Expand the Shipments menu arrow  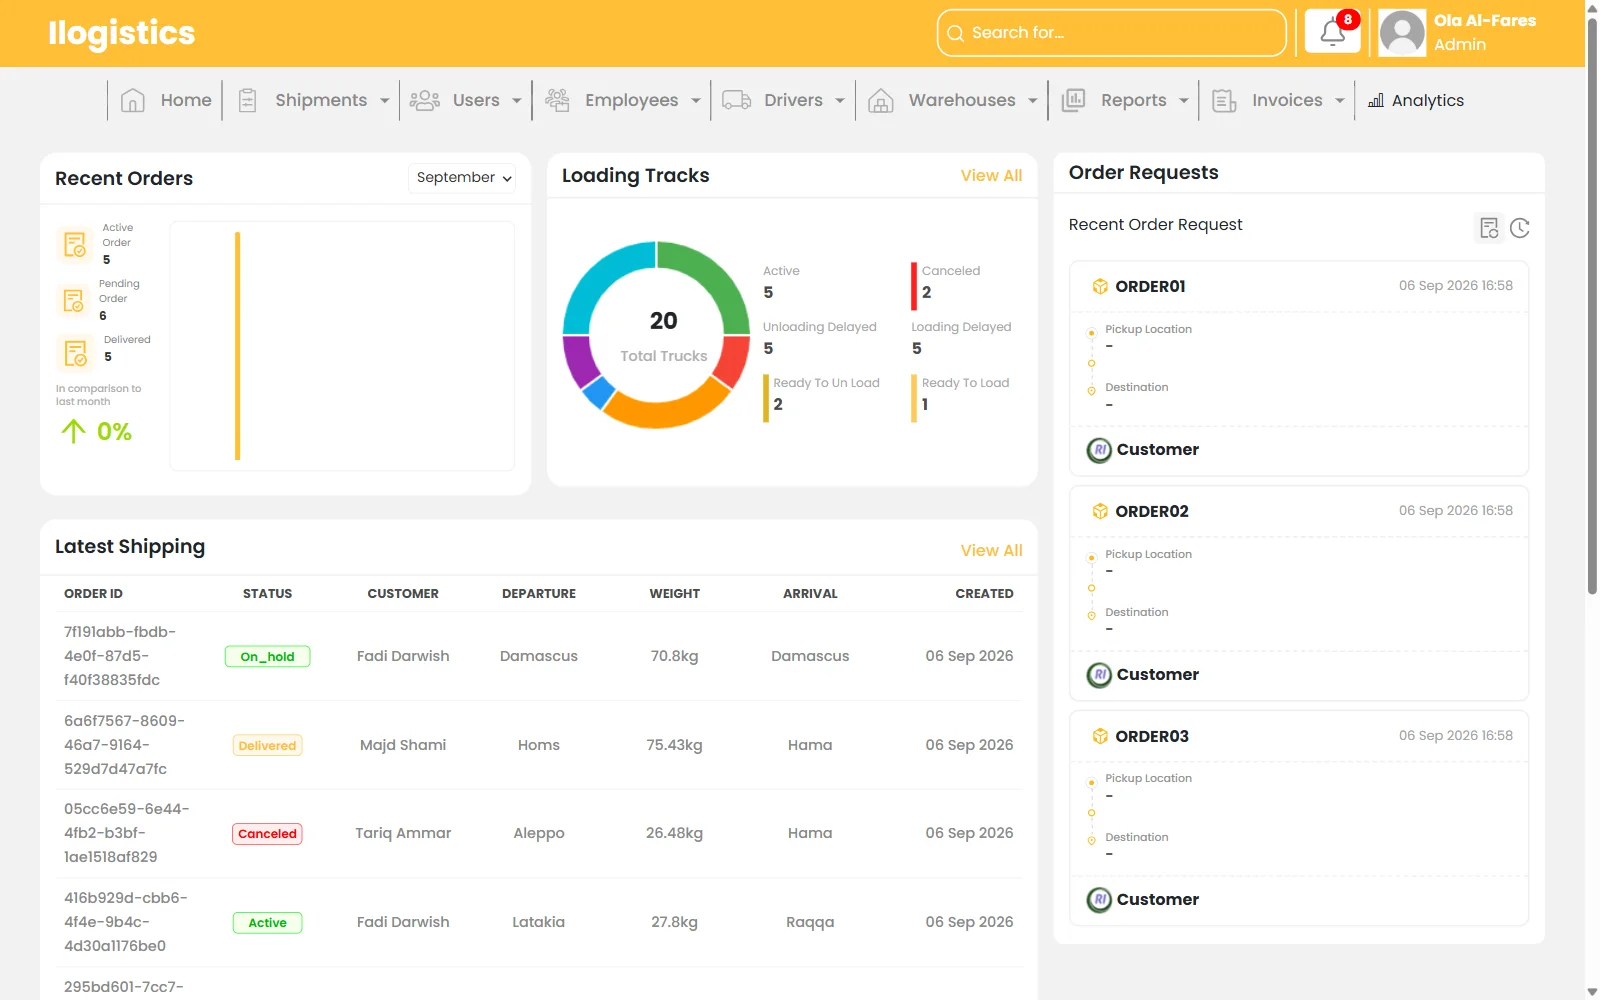tap(385, 101)
